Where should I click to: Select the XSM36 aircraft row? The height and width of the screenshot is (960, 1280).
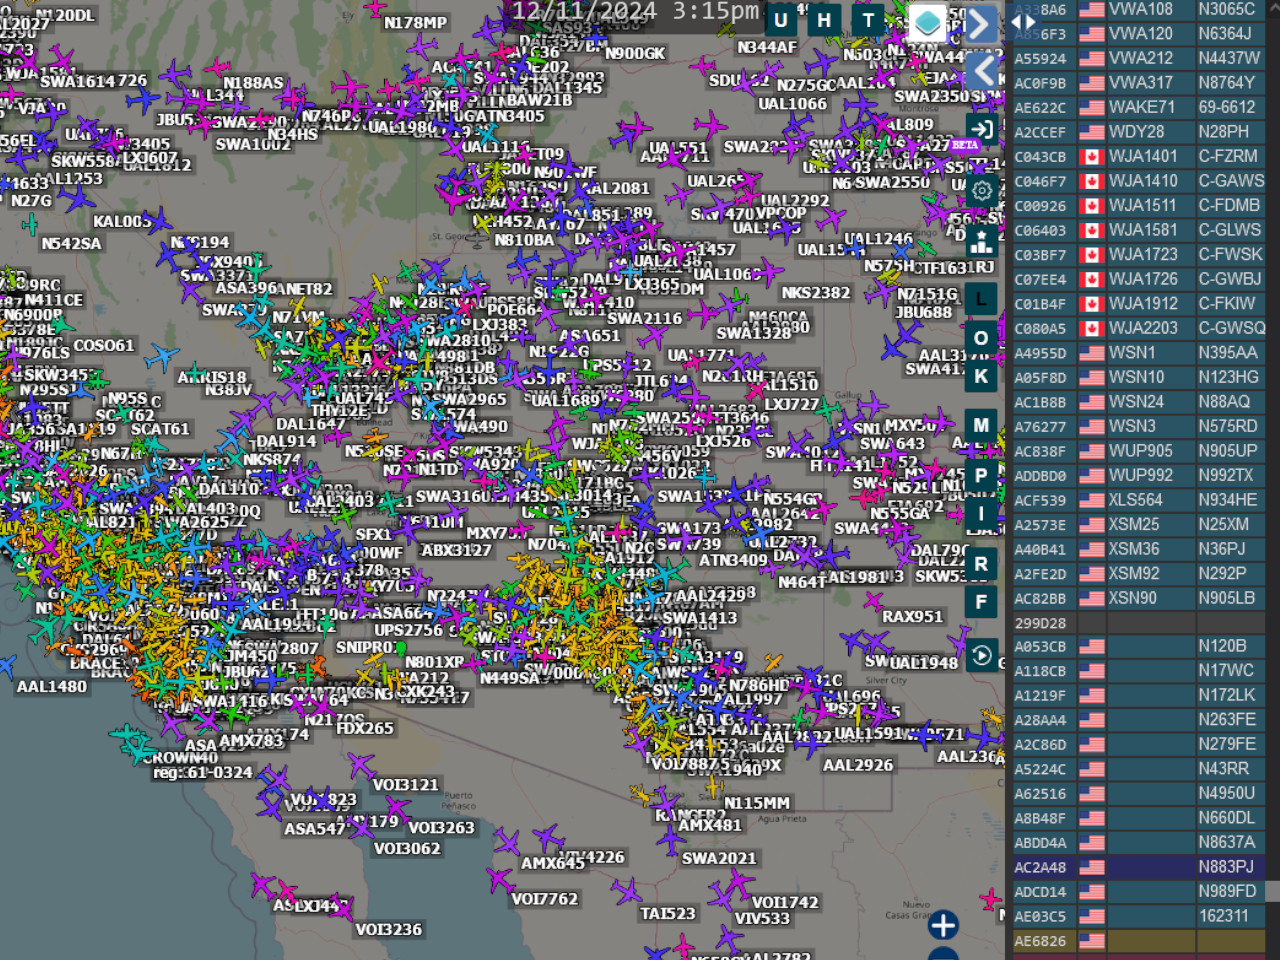[1138, 548]
